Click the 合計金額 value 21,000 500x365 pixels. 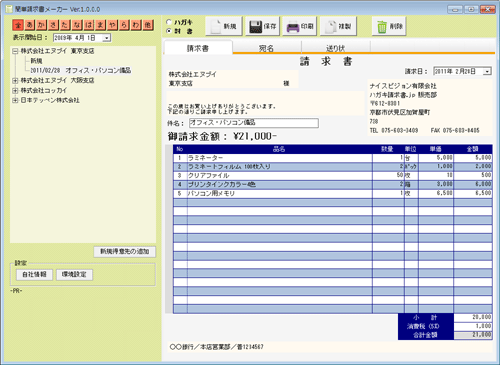(473, 335)
